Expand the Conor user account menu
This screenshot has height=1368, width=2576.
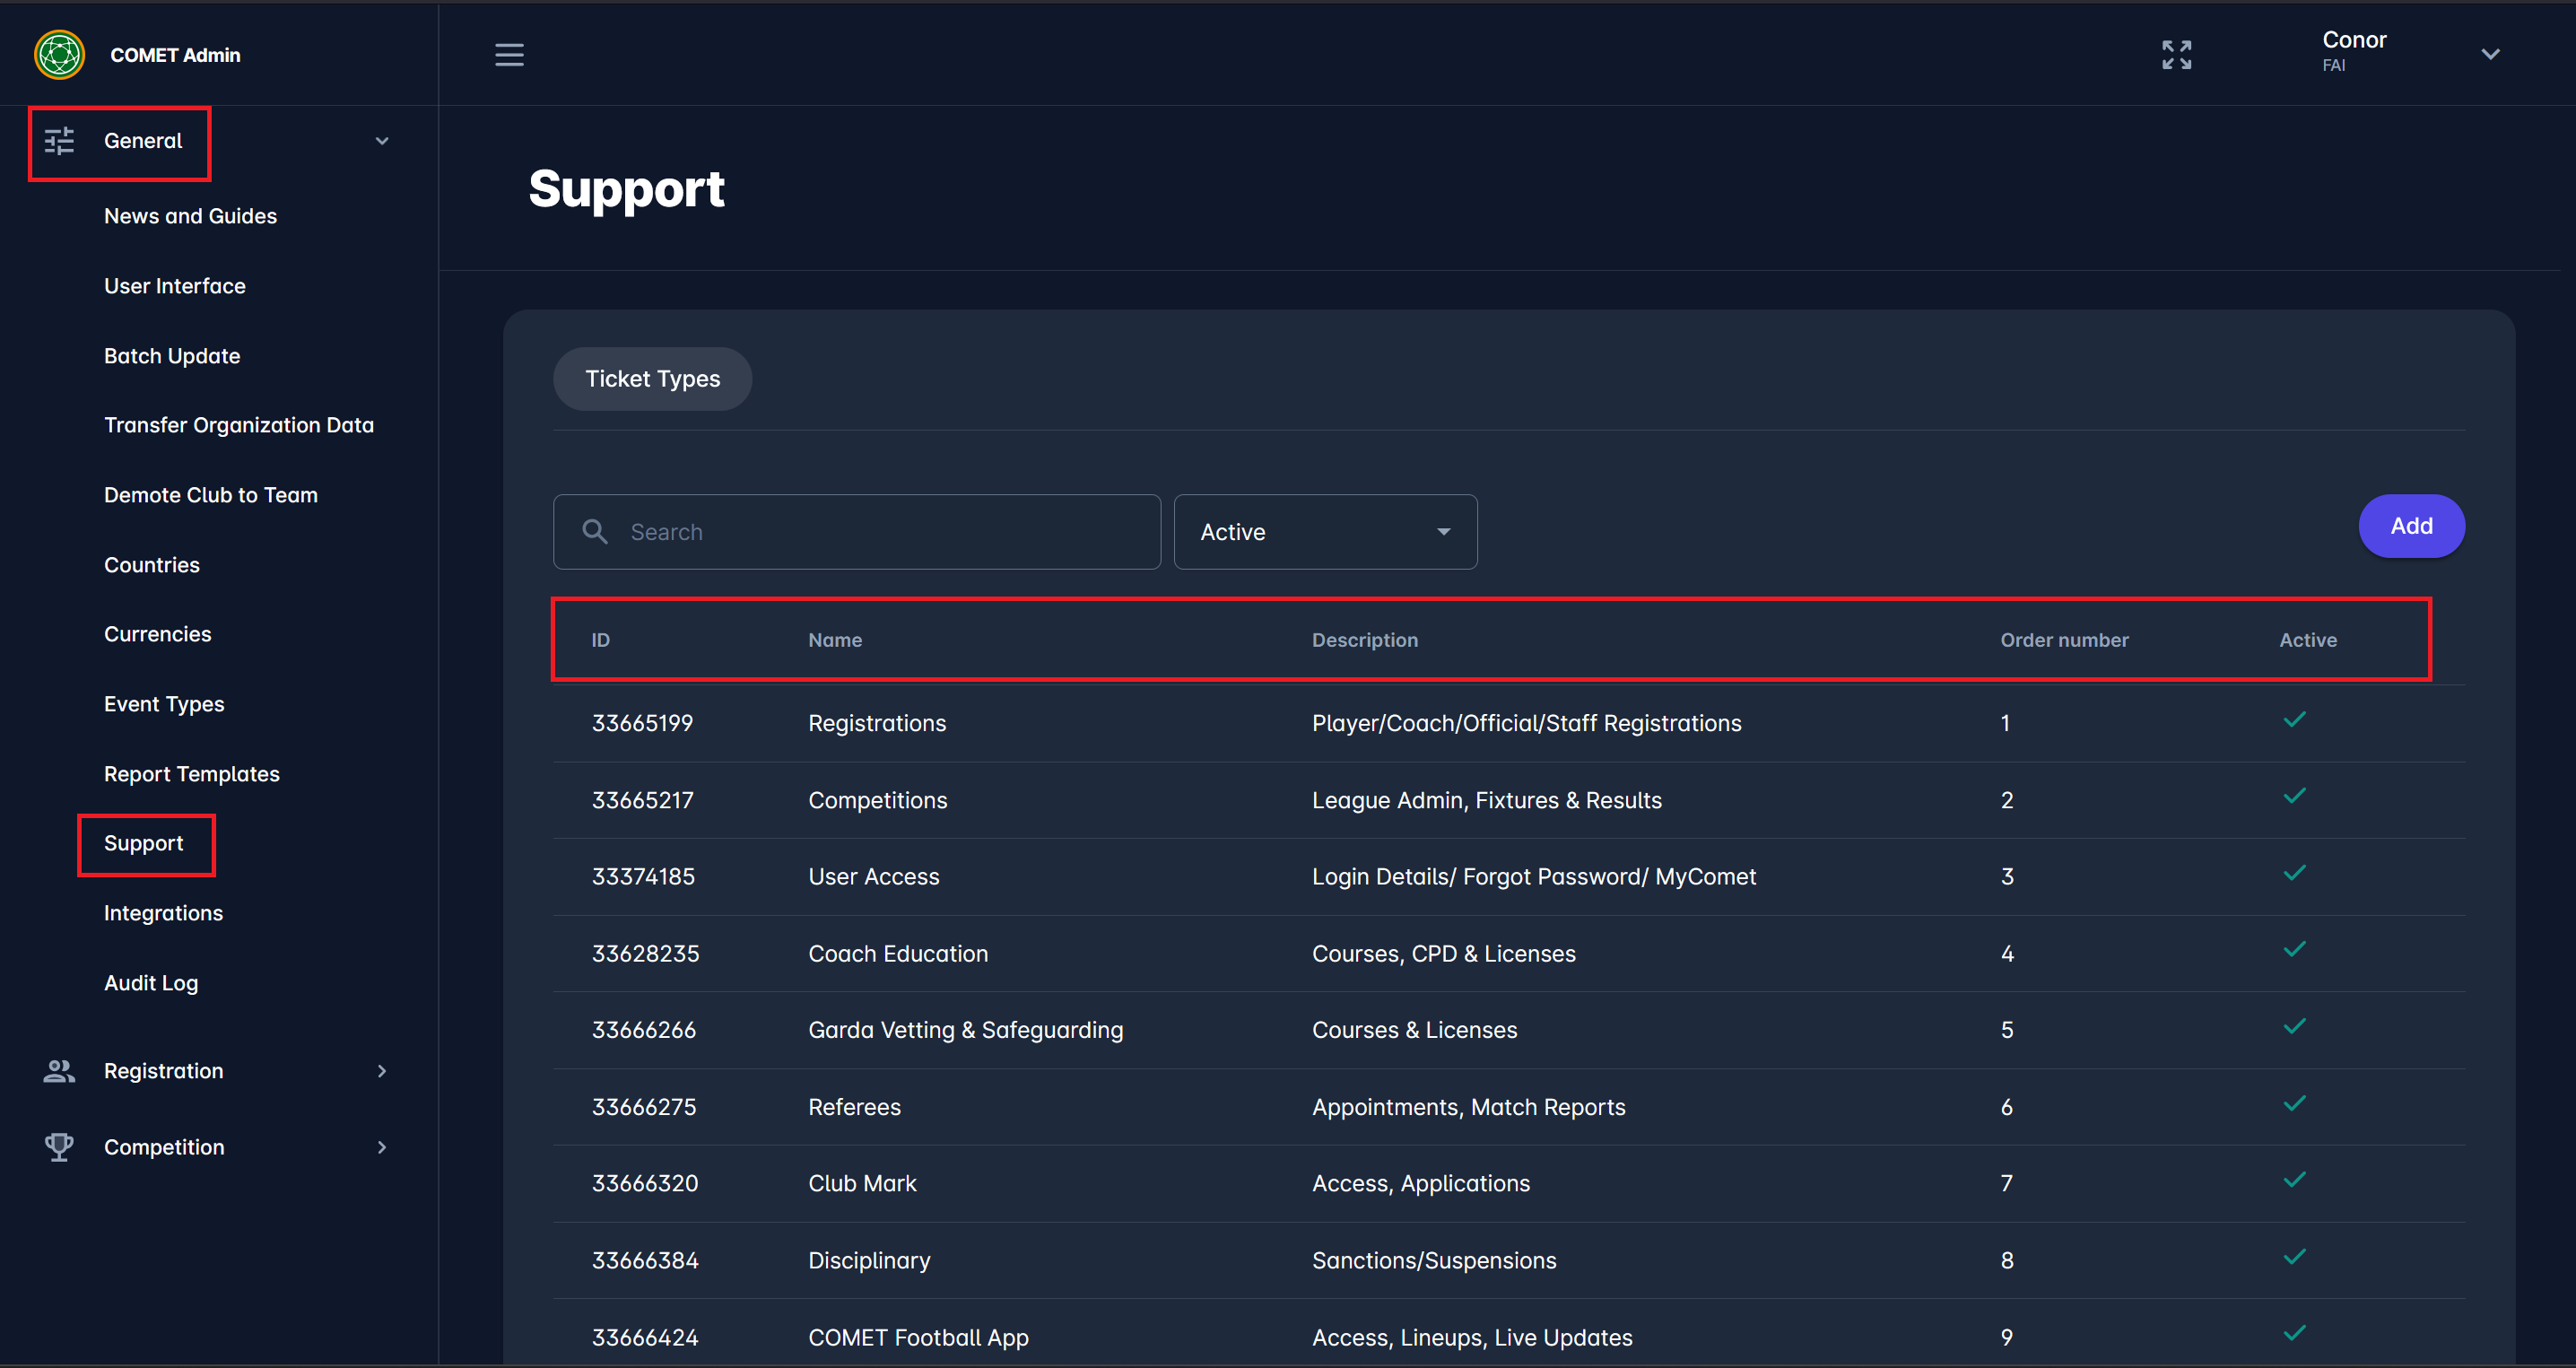[x=2490, y=55]
